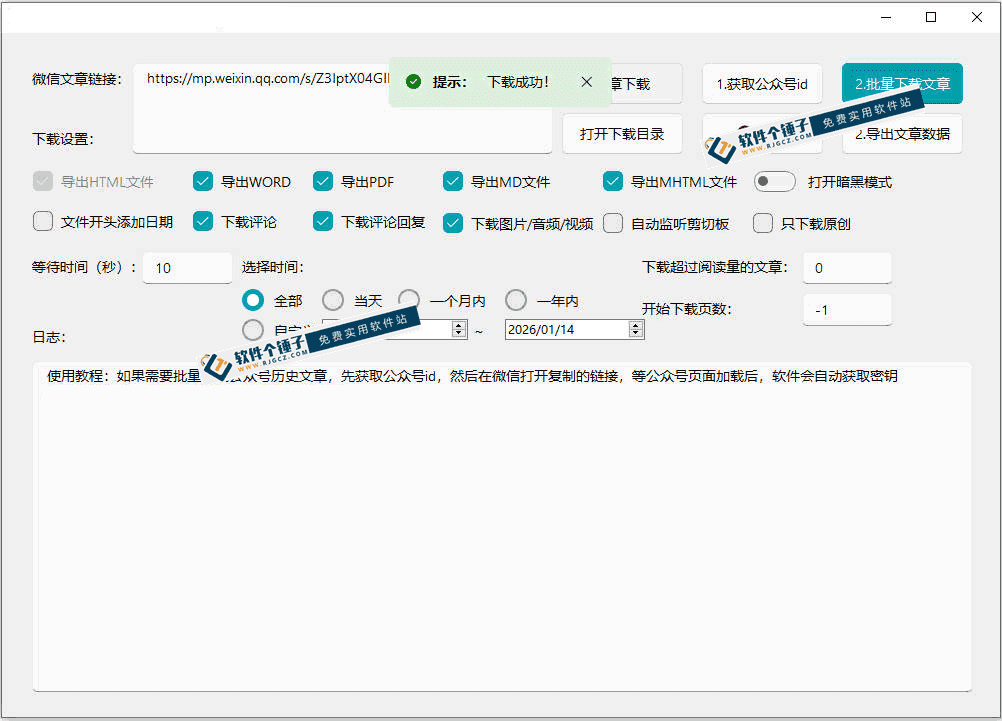The image size is (1002, 721).
Task: Enable the 自动监听剪贴板 checkbox
Action: [612, 222]
